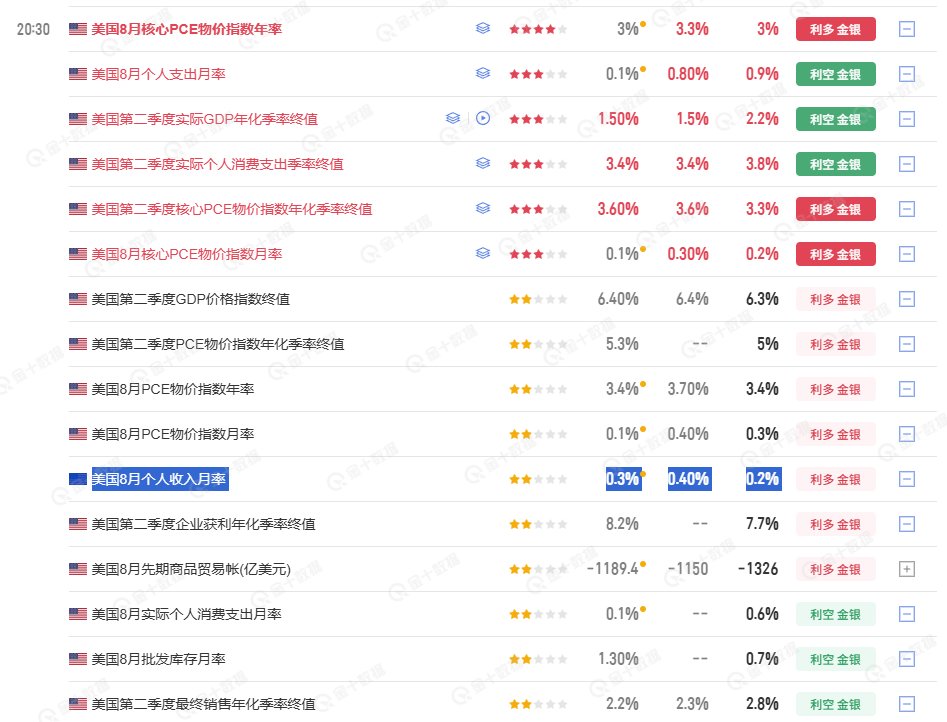The height and width of the screenshot is (722, 947).
Task: Click highlighted forecast 0.40% for 个人收入月率
Action: (x=689, y=479)
